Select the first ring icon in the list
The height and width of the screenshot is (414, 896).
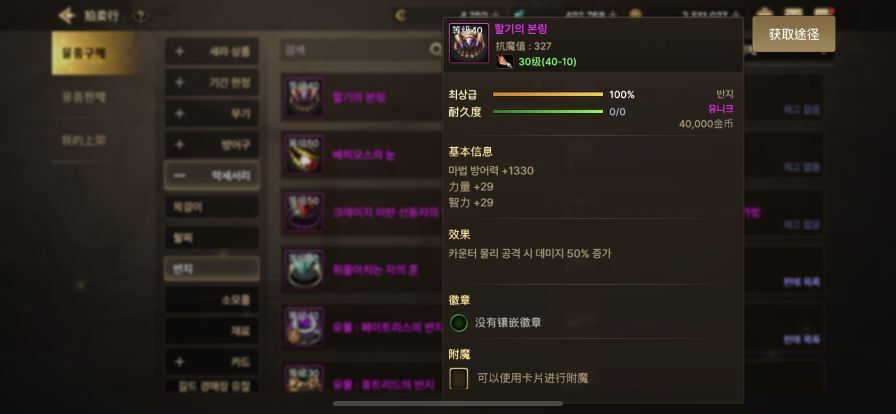(304, 97)
